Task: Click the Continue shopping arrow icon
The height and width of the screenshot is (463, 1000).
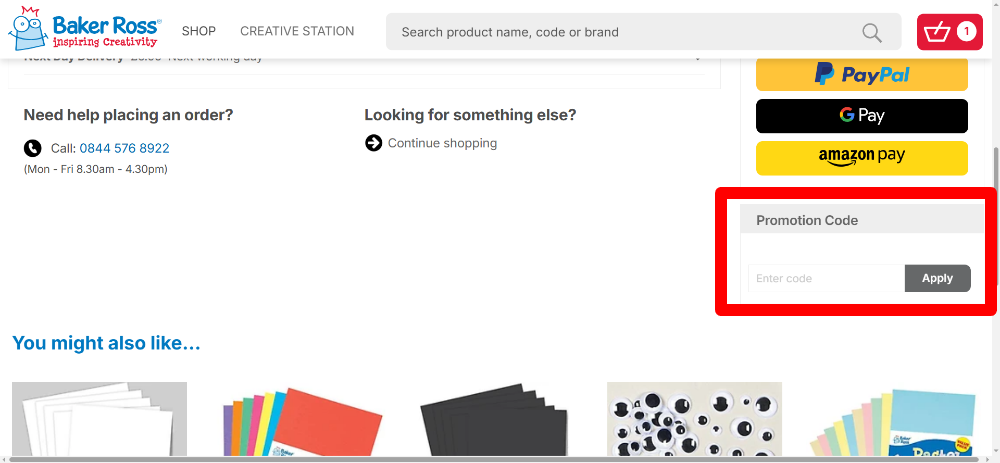Action: (373, 143)
